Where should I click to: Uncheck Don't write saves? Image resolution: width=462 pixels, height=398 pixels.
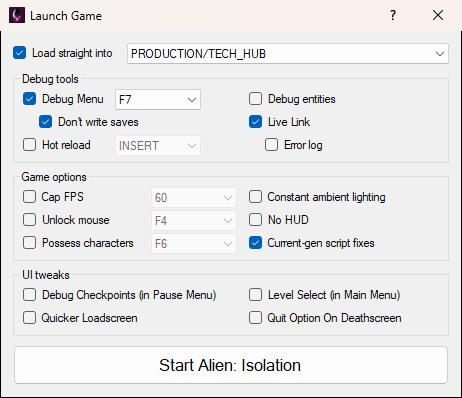tap(45, 122)
